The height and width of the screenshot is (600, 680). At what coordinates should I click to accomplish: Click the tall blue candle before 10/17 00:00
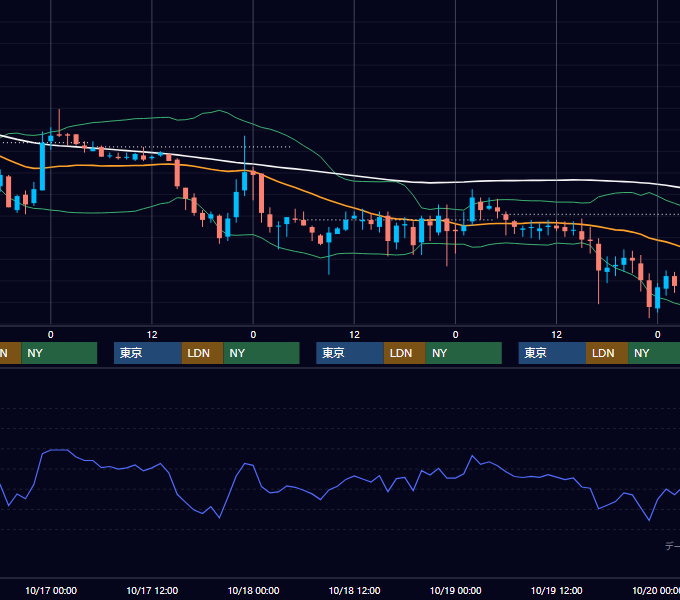click(x=42, y=166)
